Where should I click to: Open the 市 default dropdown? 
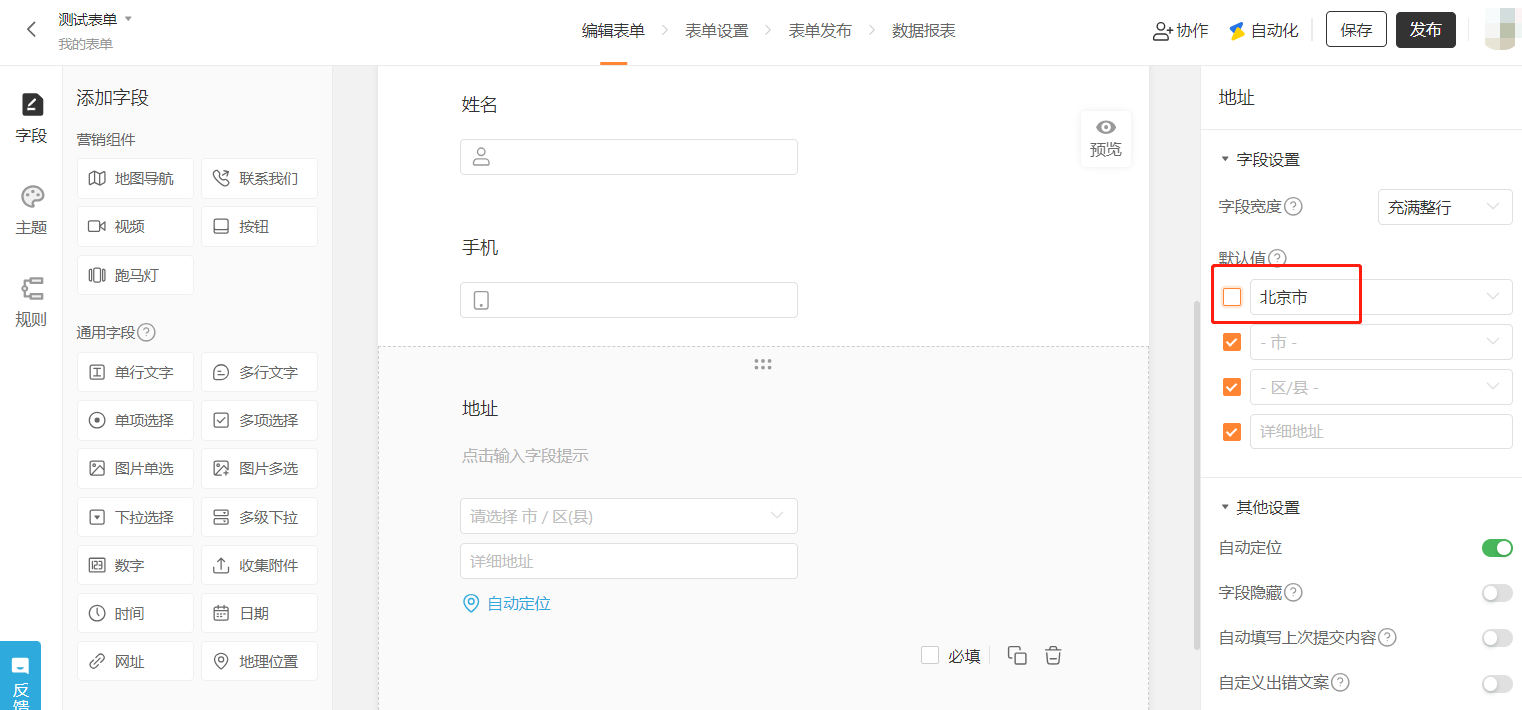(x=1381, y=342)
